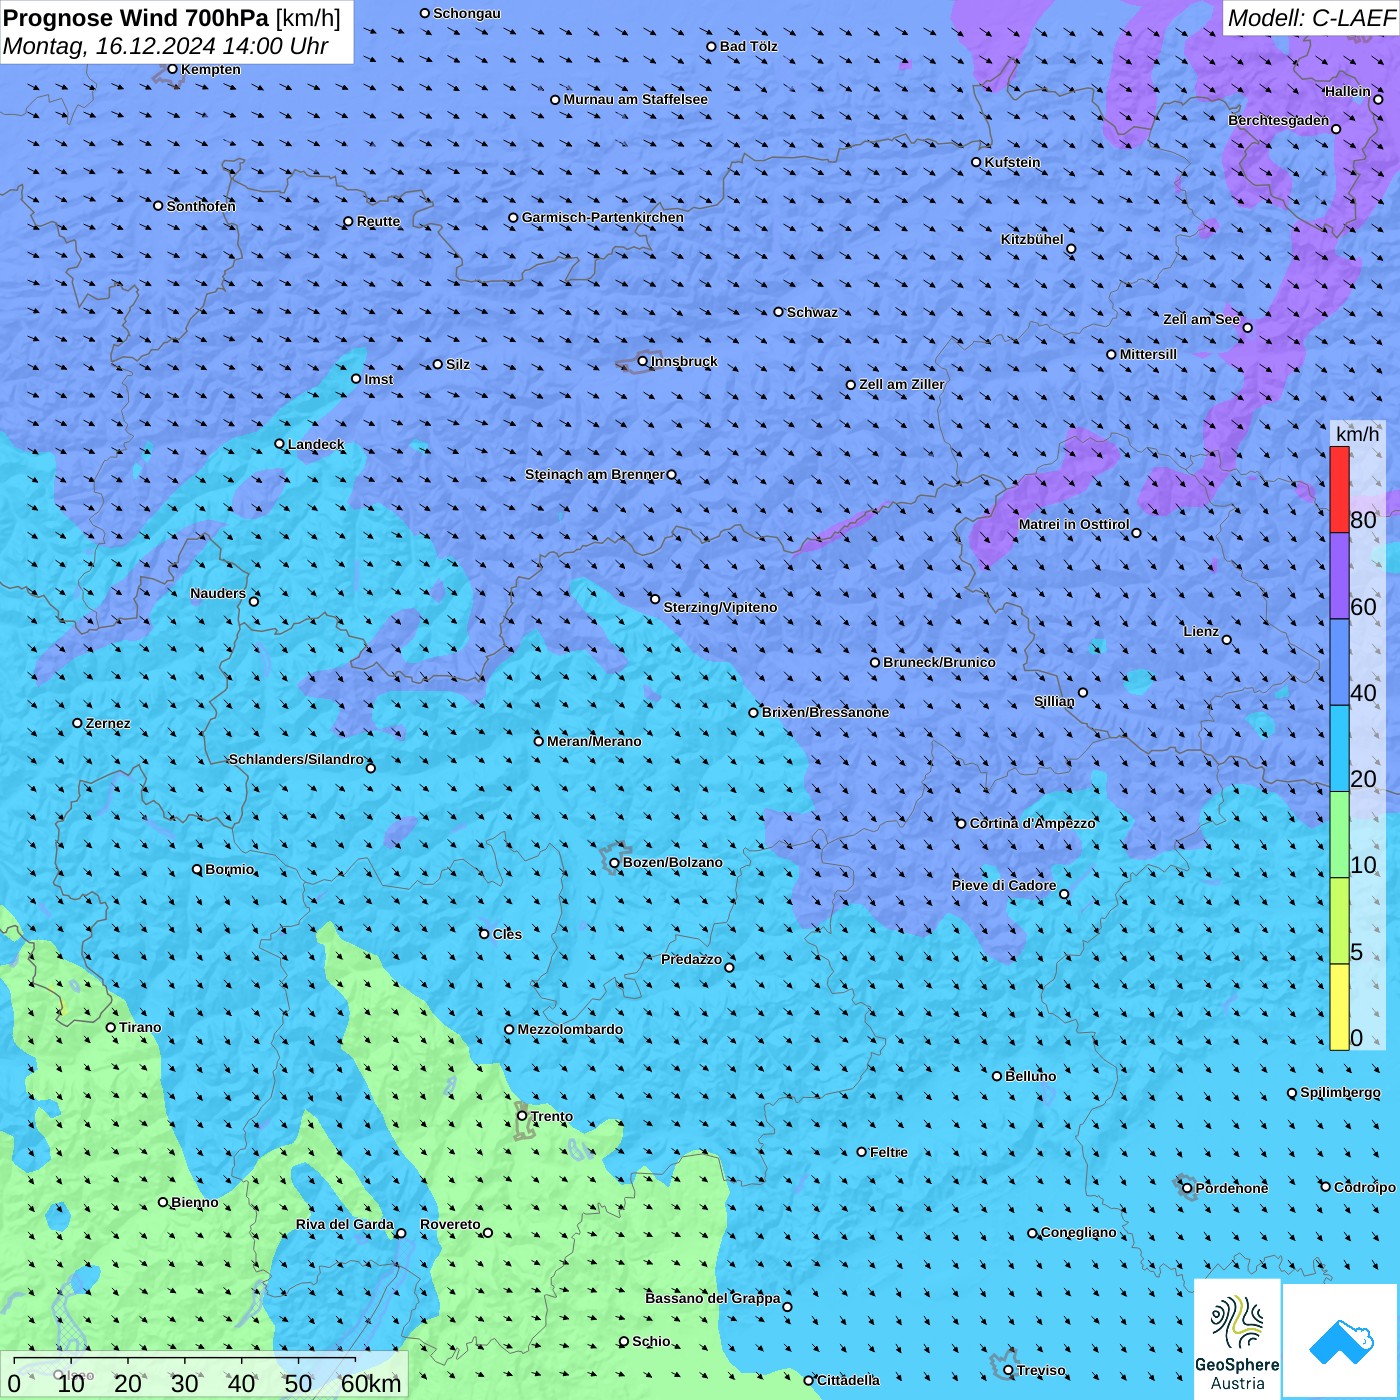
Task: Click the 'Spilimbergo' label
Action: click(x=1340, y=1092)
